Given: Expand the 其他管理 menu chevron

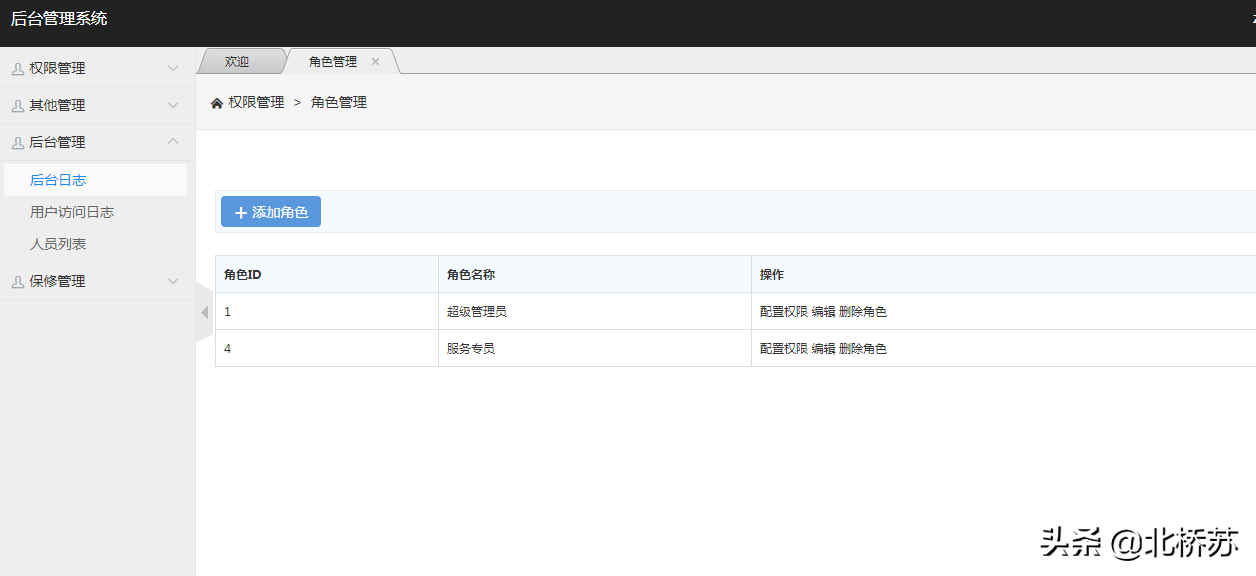Looking at the screenshot, I should tap(173, 106).
